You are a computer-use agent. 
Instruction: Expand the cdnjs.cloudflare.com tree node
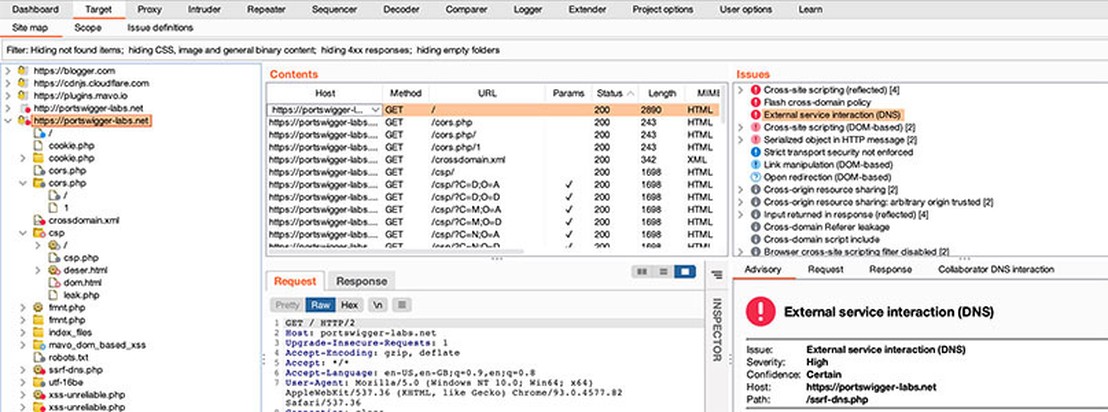(x=8, y=83)
